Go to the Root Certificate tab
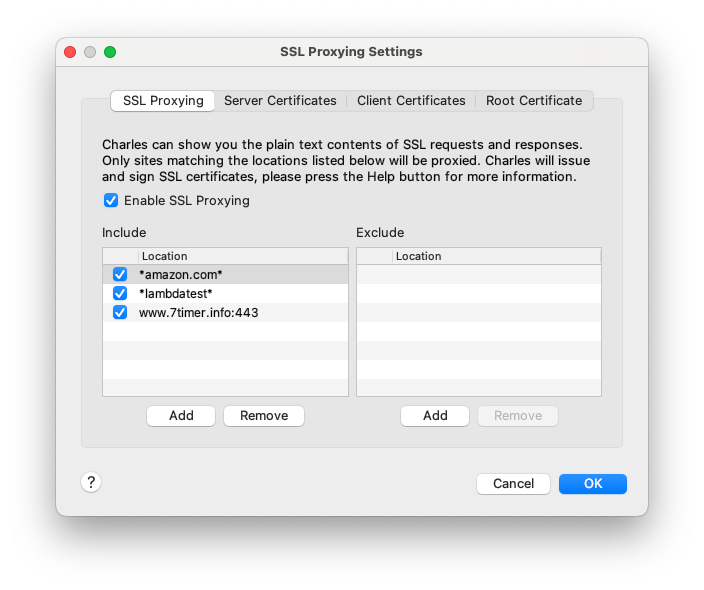The height and width of the screenshot is (590, 704). [x=534, y=101]
